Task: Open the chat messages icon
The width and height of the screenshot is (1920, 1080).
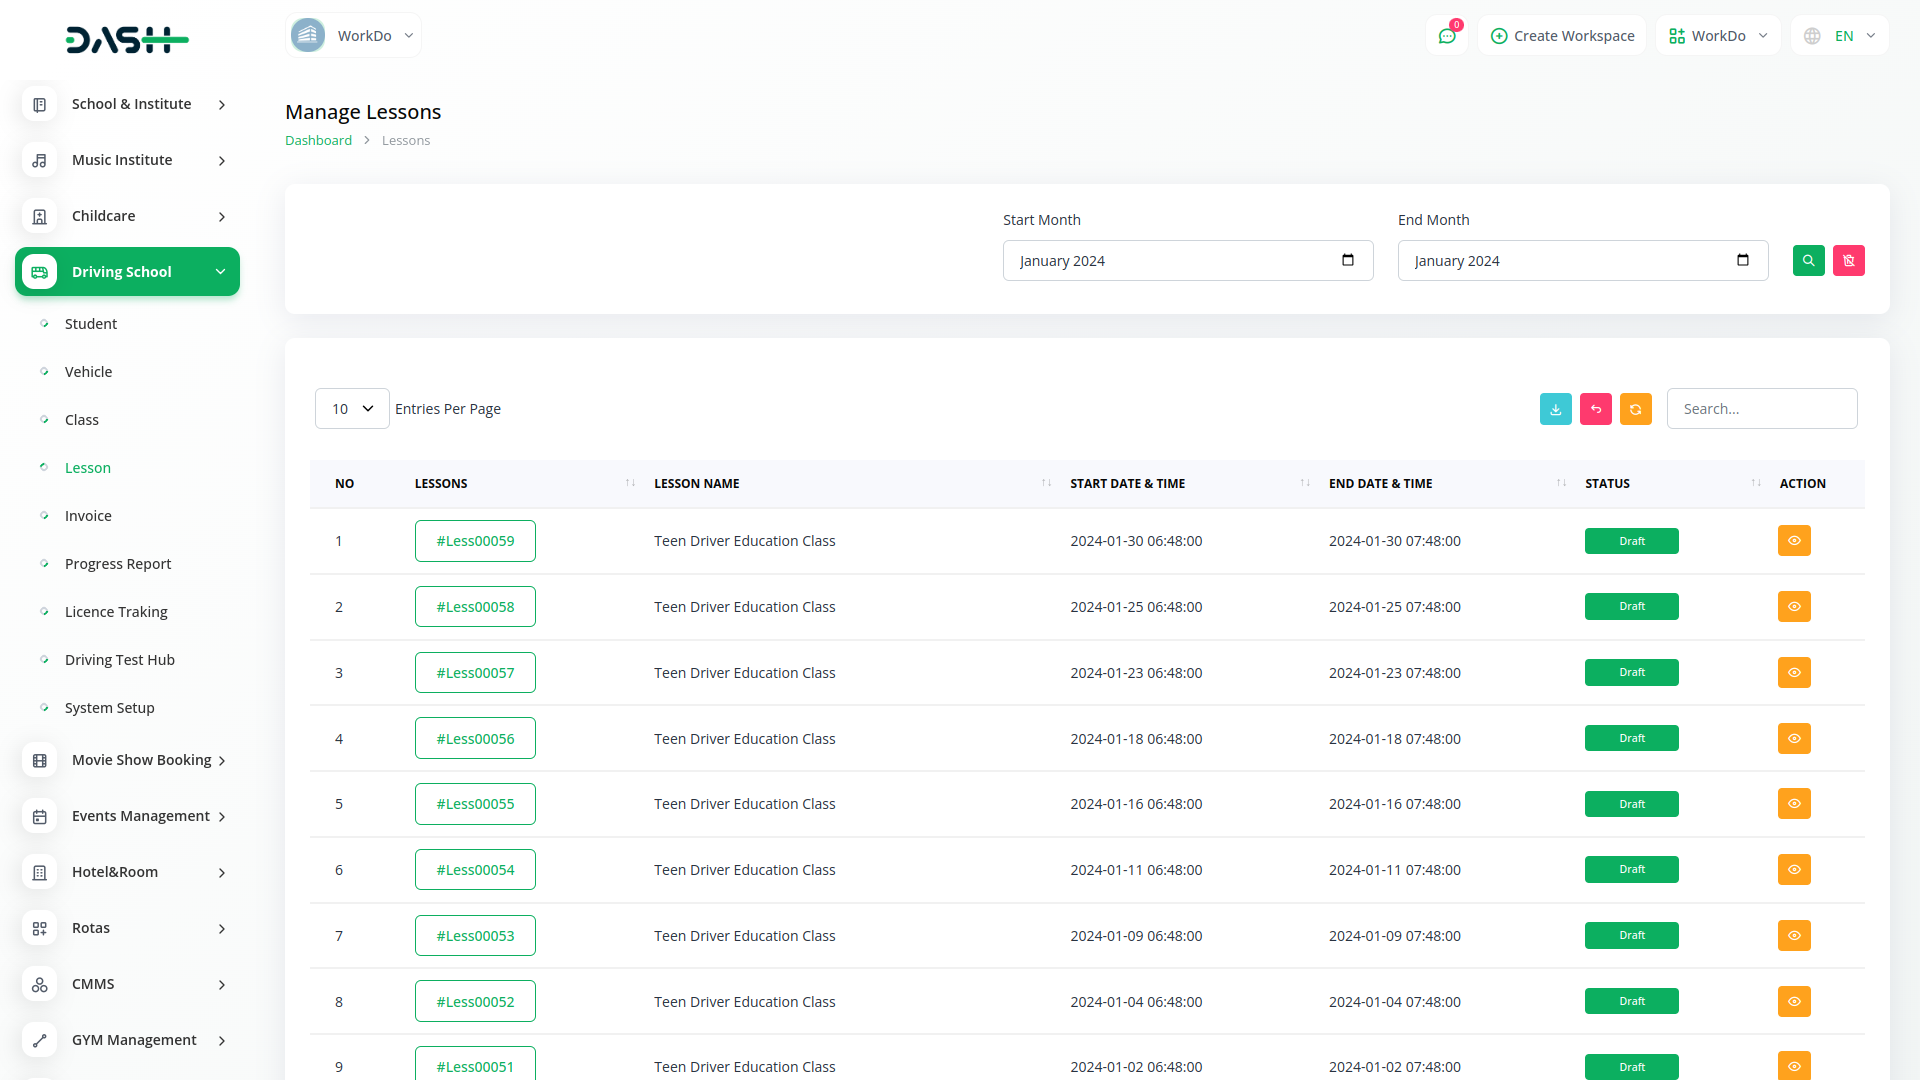Action: click(1446, 36)
